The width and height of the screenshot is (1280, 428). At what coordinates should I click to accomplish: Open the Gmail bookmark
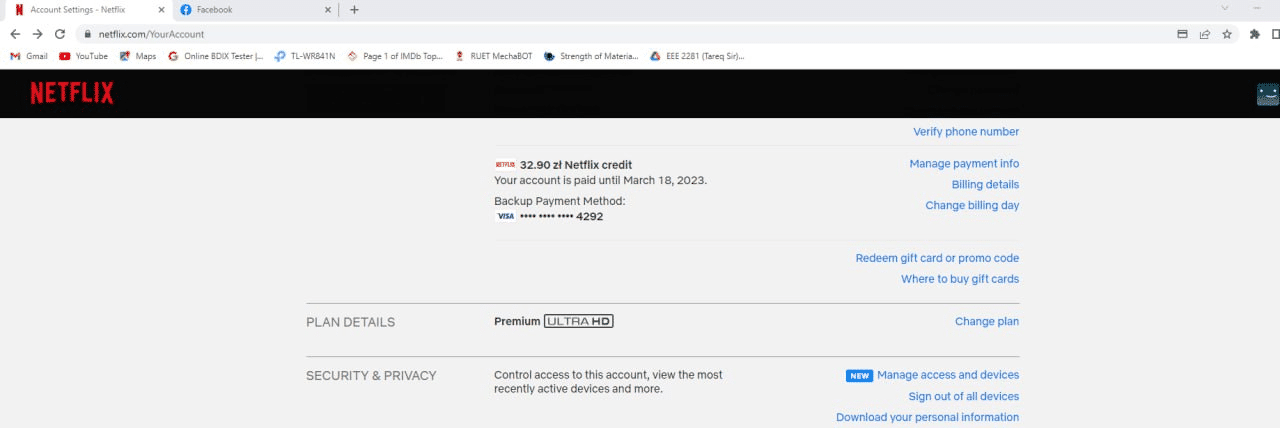coord(29,56)
